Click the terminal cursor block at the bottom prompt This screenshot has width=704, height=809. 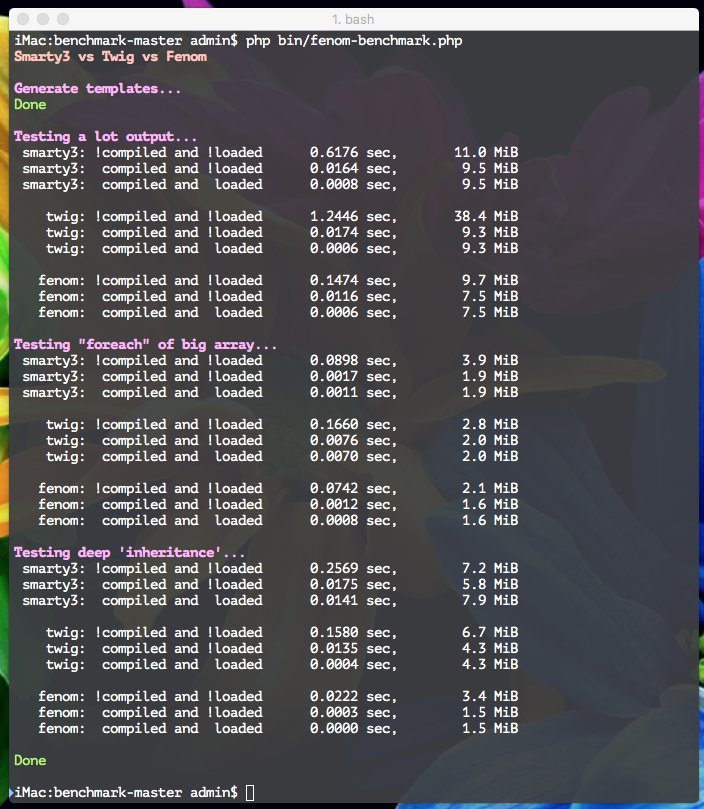coord(250,792)
